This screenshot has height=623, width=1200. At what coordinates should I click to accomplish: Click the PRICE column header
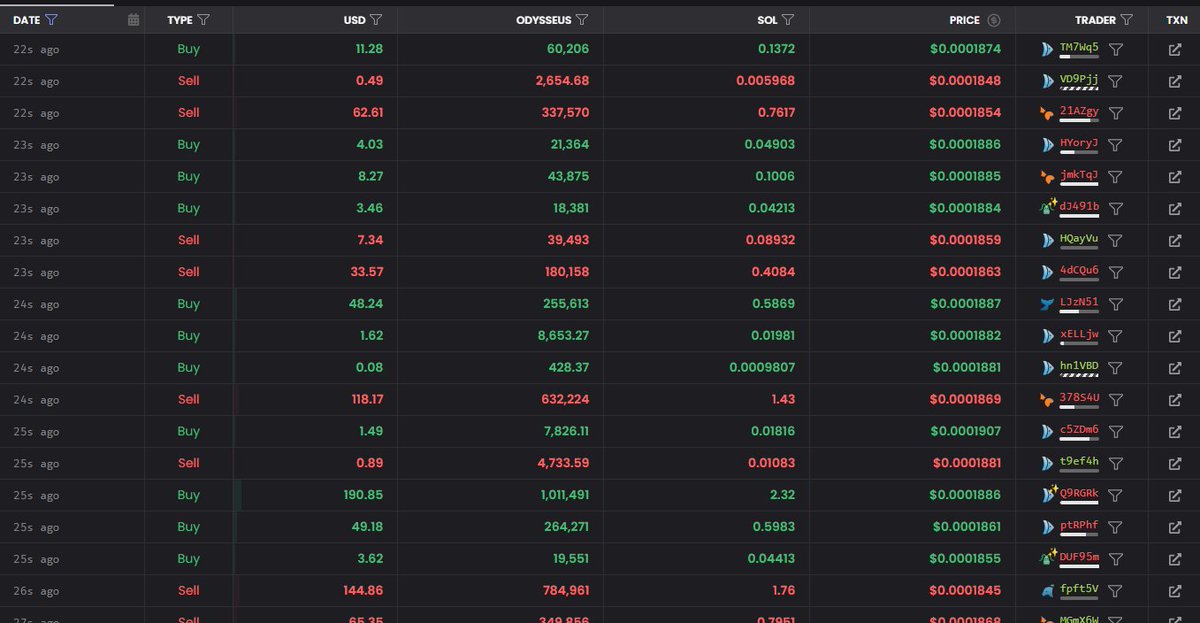(x=965, y=20)
